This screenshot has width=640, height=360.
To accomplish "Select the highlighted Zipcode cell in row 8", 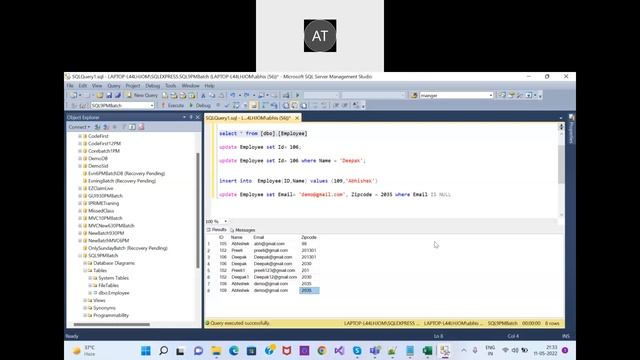I will coord(309,290).
